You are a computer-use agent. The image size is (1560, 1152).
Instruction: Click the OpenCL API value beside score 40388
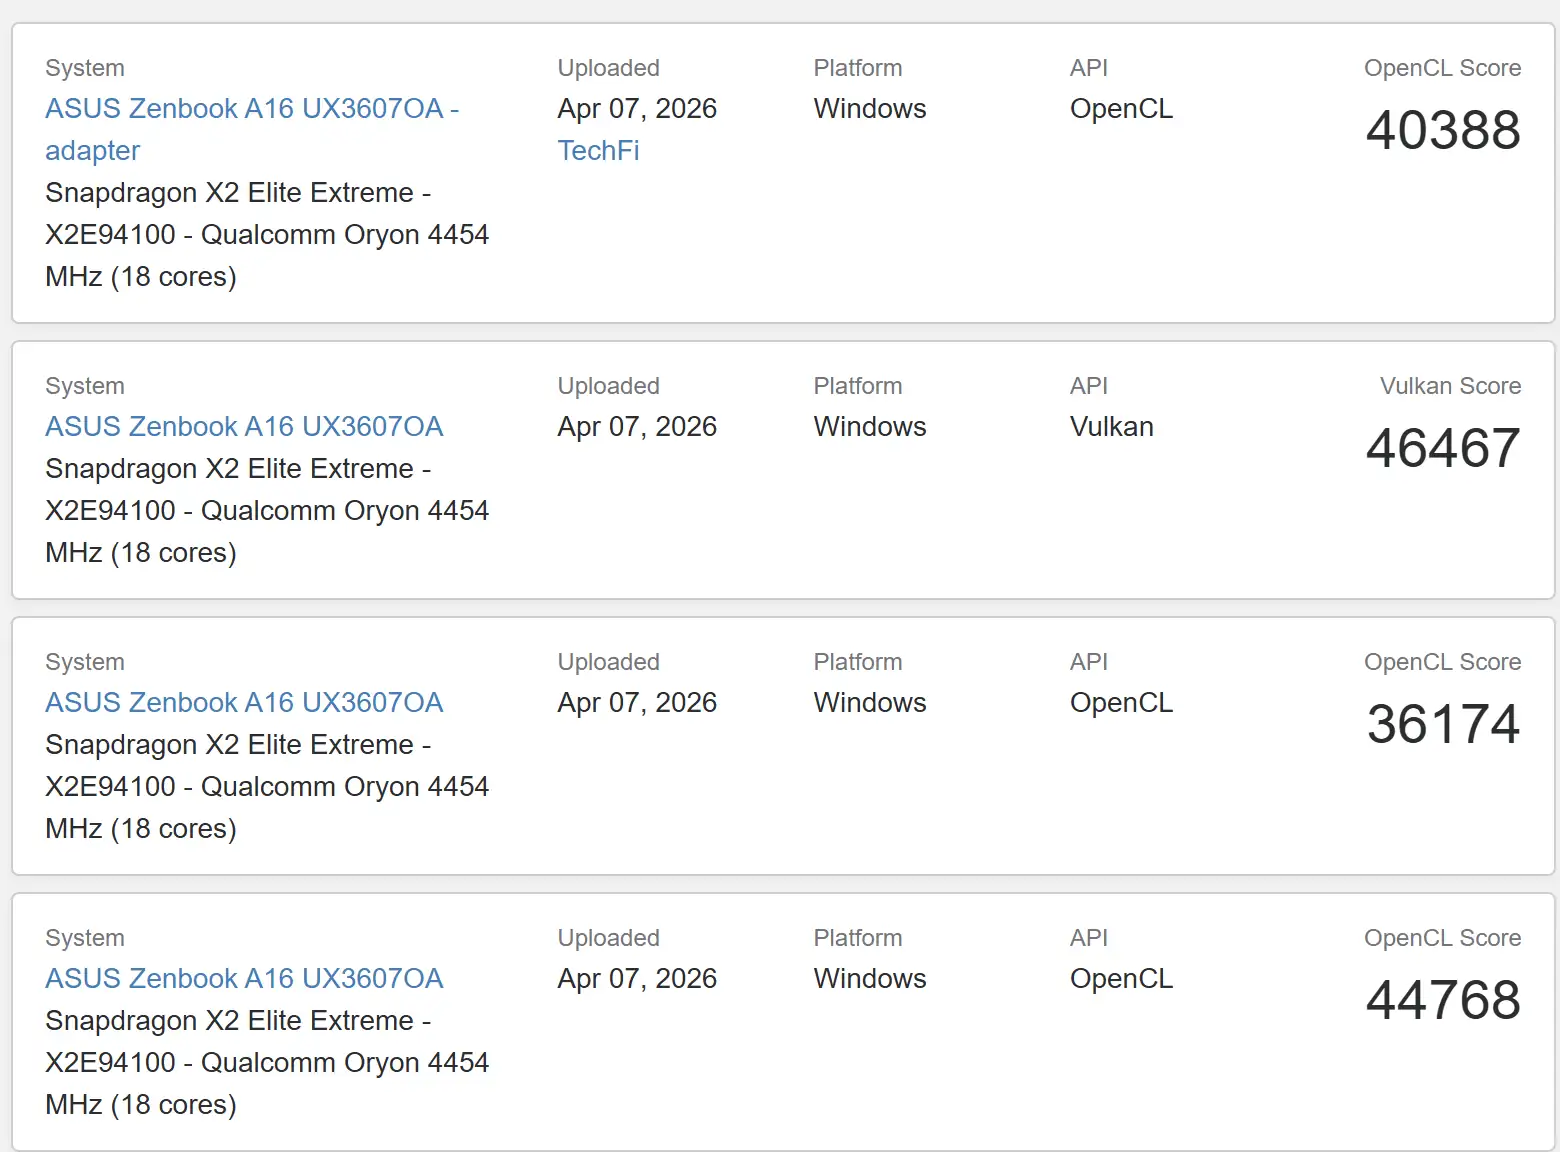tap(1121, 108)
